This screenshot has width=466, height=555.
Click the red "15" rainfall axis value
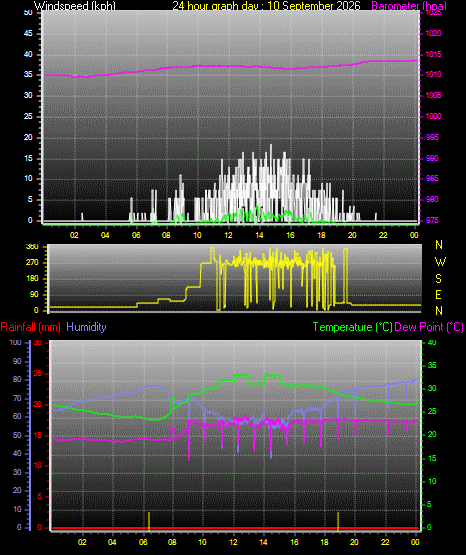(38, 435)
